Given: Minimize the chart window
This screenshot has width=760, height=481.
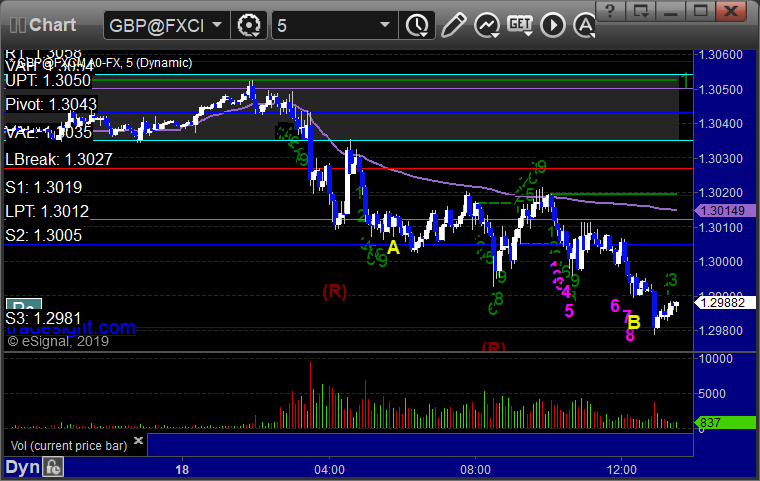Looking at the screenshot, I should point(670,11).
